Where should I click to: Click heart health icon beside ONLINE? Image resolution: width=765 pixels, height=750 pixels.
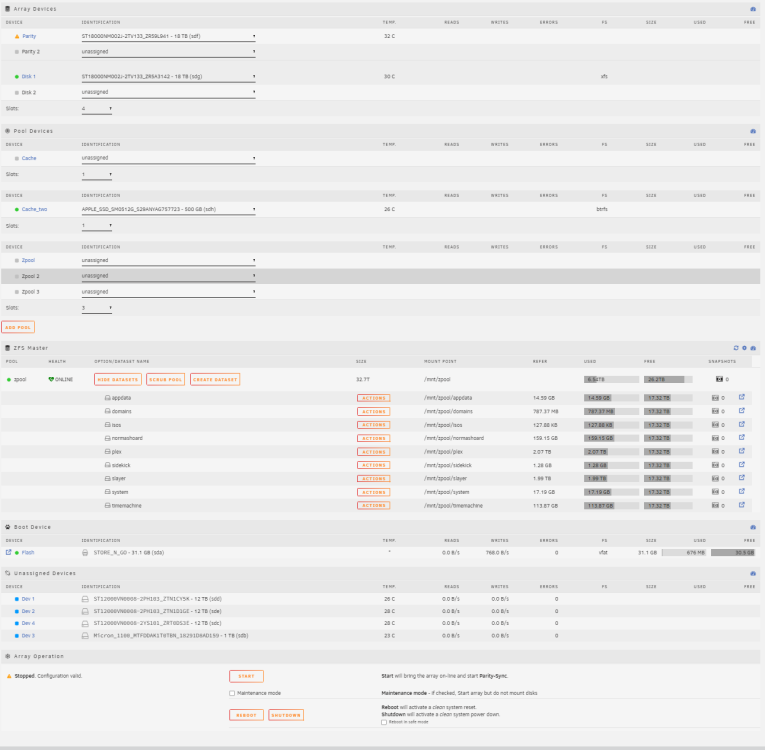tap(51, 379)
